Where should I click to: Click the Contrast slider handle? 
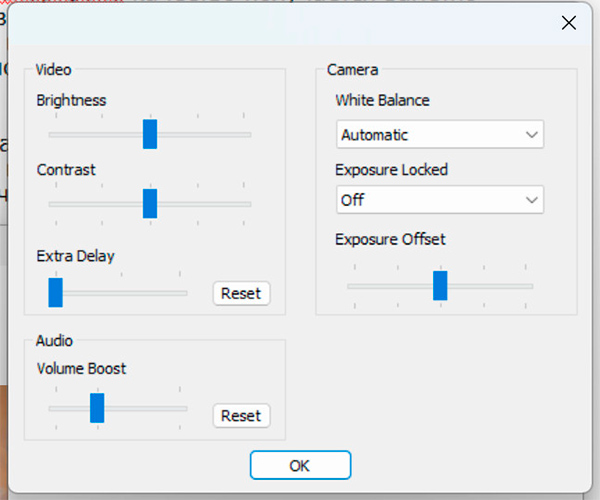[150, 203]
